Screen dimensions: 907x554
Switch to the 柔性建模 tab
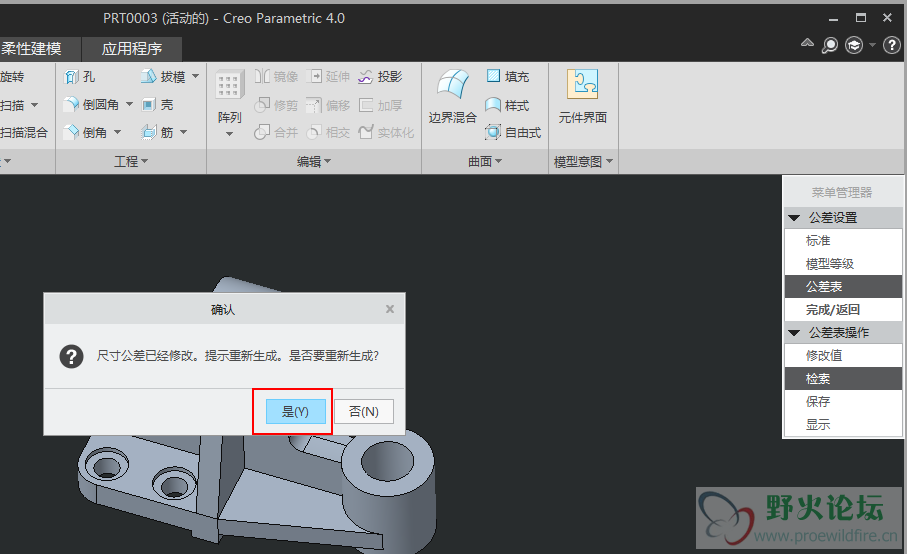31,49
